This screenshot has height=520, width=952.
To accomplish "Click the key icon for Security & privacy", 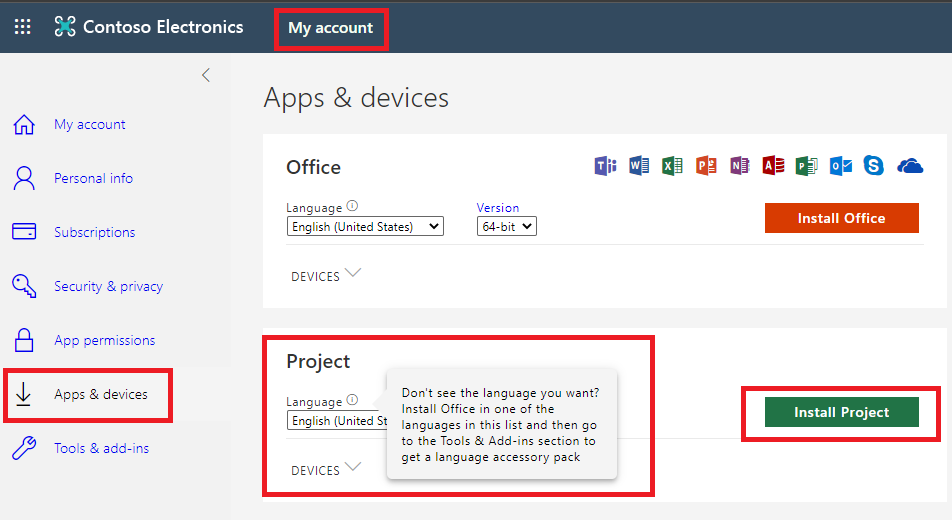I will point(24,286).
